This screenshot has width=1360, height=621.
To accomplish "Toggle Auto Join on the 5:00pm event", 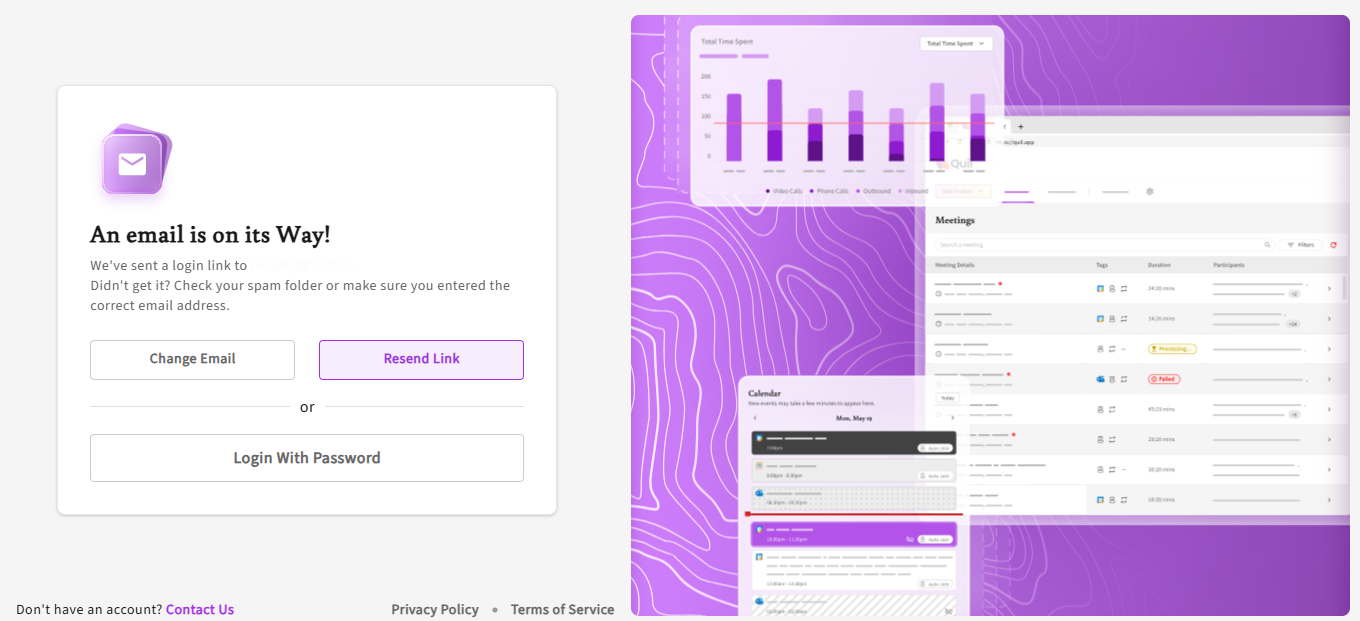I will [936, 476].
